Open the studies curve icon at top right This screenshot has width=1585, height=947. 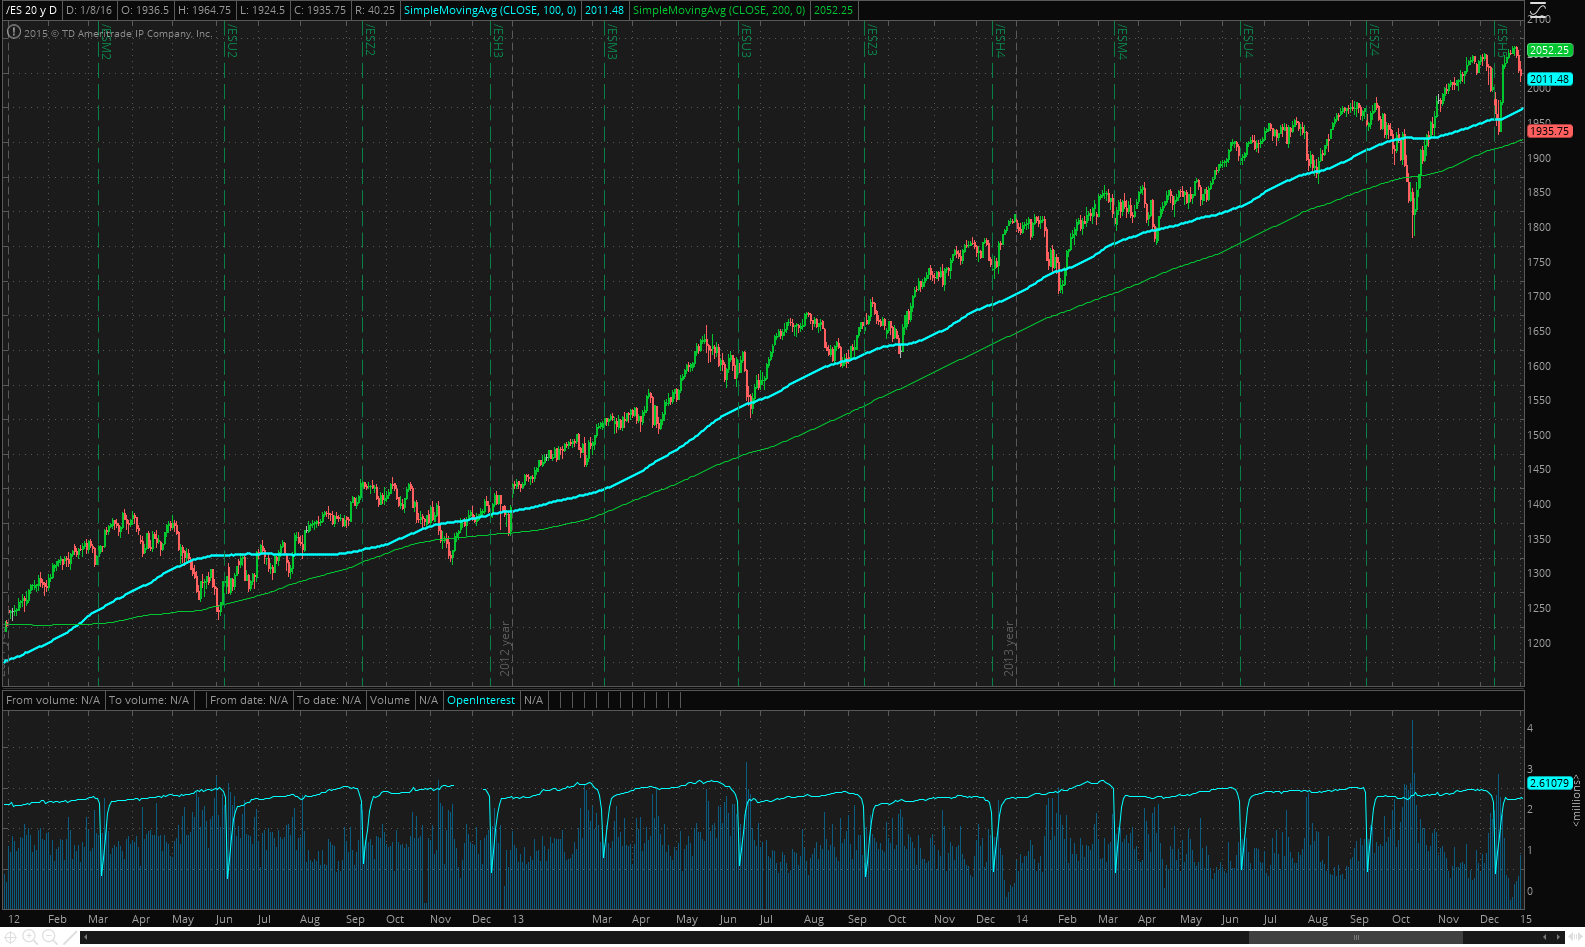coord(1538,10)
